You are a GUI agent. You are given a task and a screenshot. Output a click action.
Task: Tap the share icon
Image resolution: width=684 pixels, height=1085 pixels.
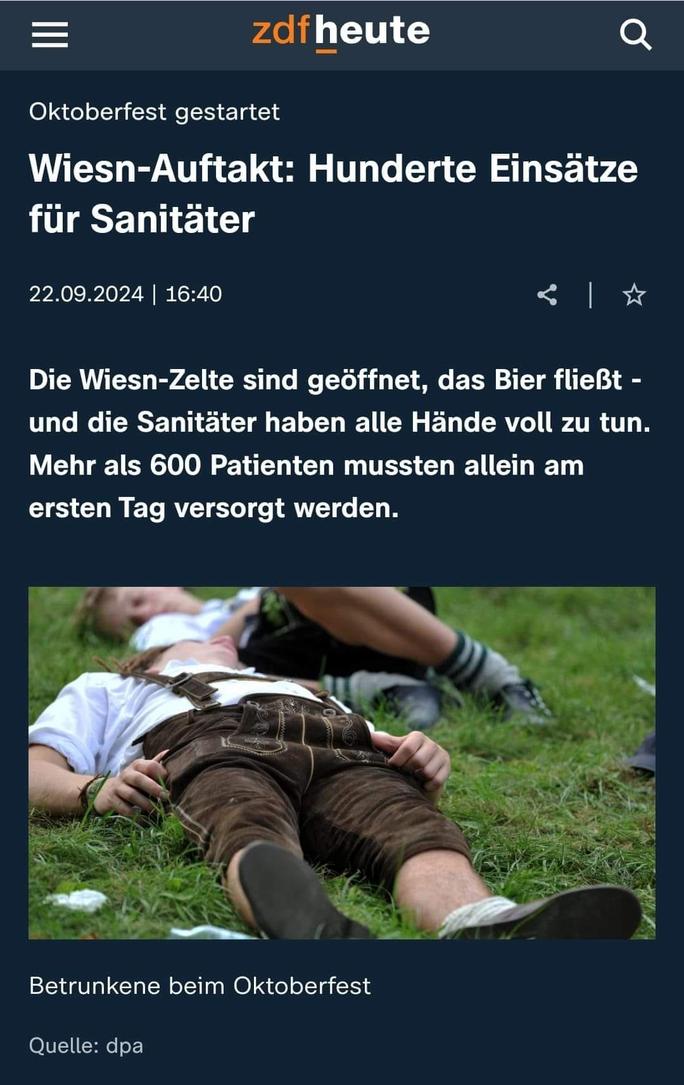pyautogui.click(x=547, y=295)
